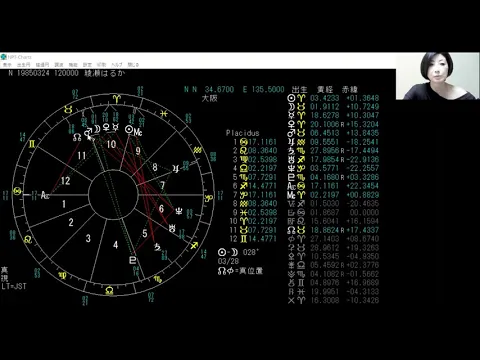Viewport: 480px width, 360px height.
Task: Click the Pluto glyph near the 4th house
Action: tap(132, 259)
